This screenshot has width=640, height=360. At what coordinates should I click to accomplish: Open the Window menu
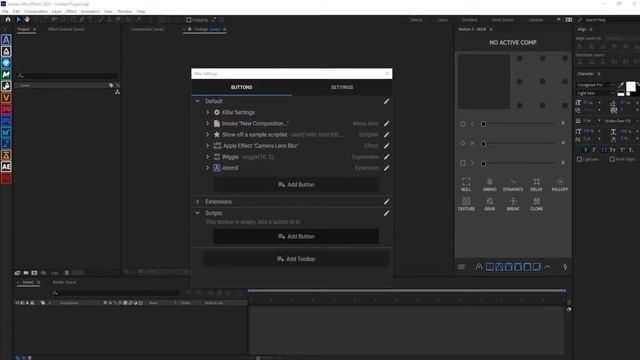124,11
